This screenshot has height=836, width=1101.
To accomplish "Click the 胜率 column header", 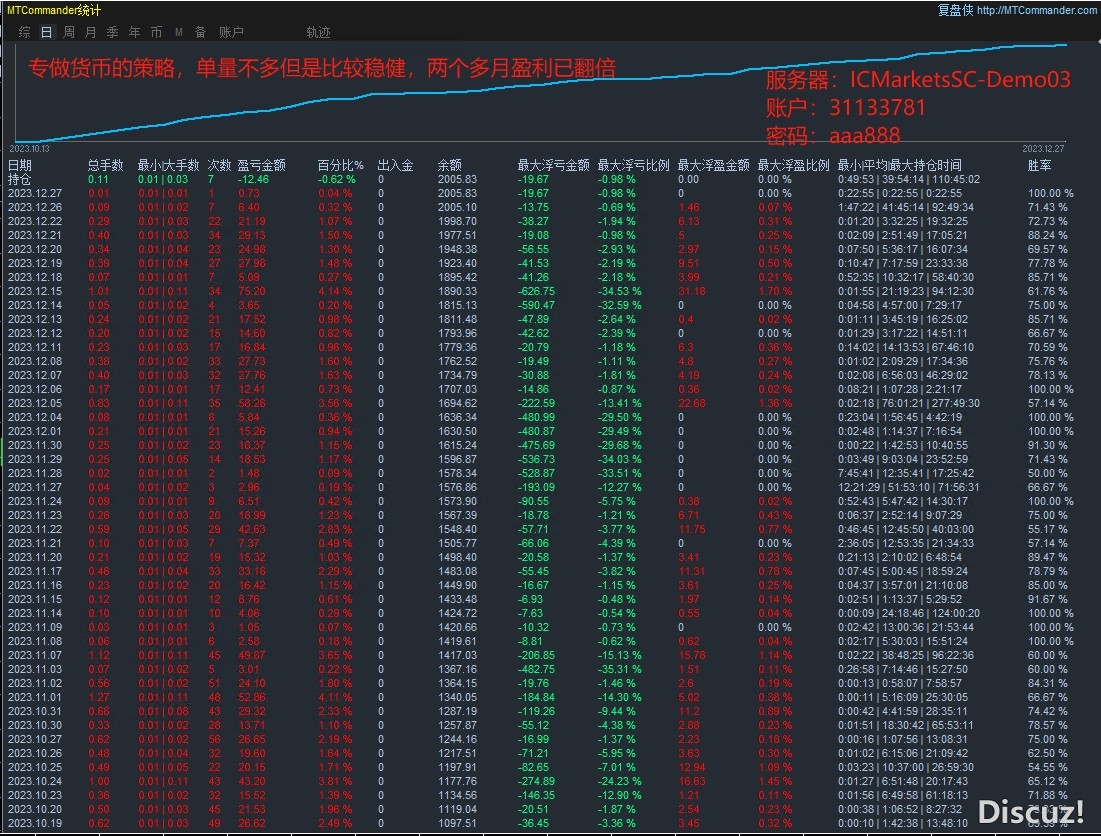I will click(x=1040, y=165).
